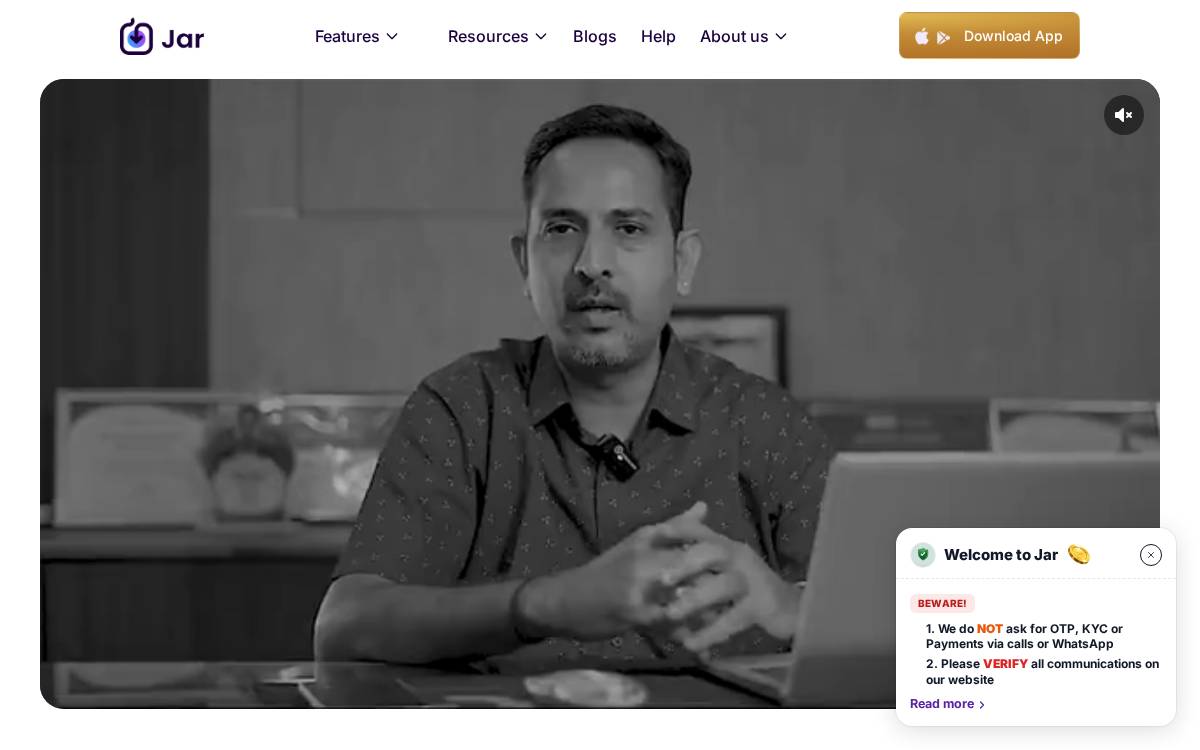Image resolution: width=1200 pixels, height=750 pixels.
Task: Unmute the video with the speaker icon
Action: pos(1124,115)
